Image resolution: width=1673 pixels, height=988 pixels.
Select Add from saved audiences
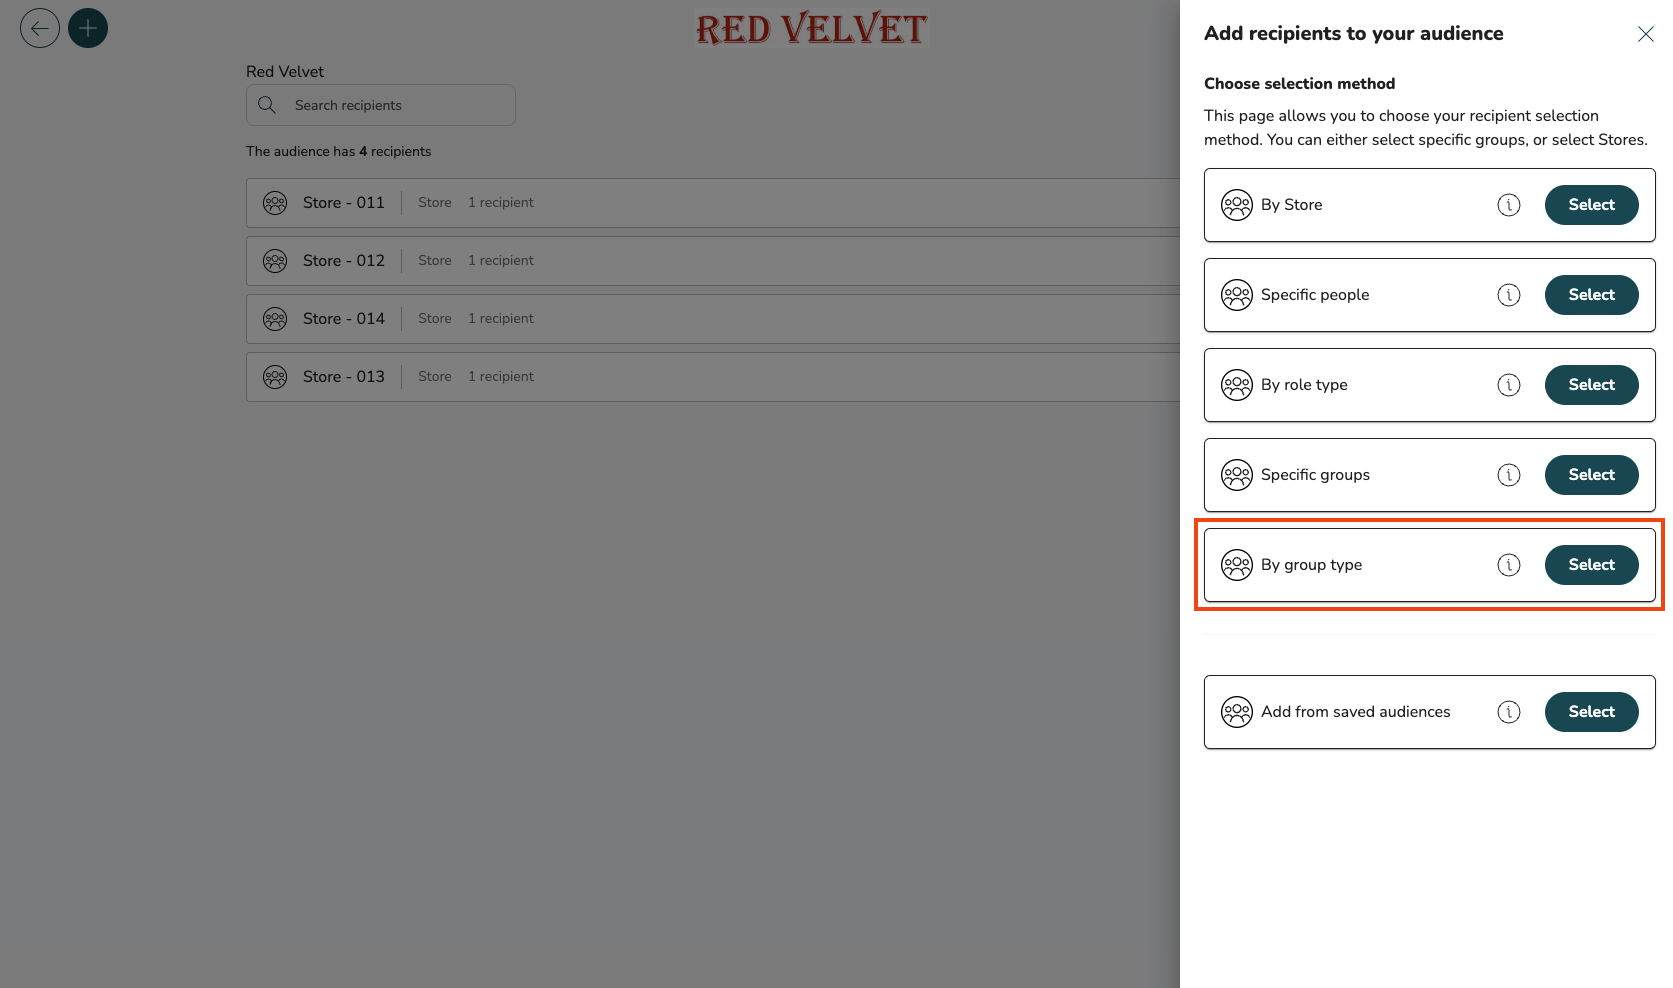click(1591, 712)
